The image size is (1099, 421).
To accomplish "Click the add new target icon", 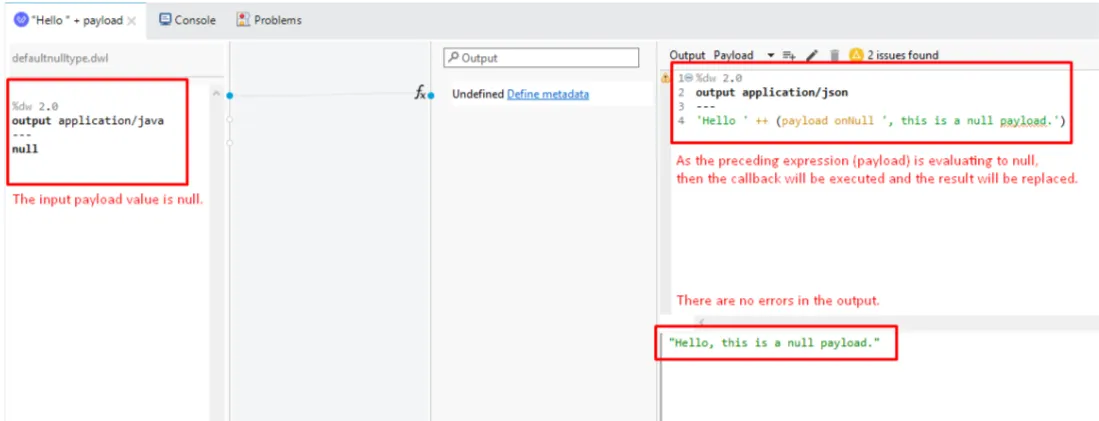I will coord(789,55).
